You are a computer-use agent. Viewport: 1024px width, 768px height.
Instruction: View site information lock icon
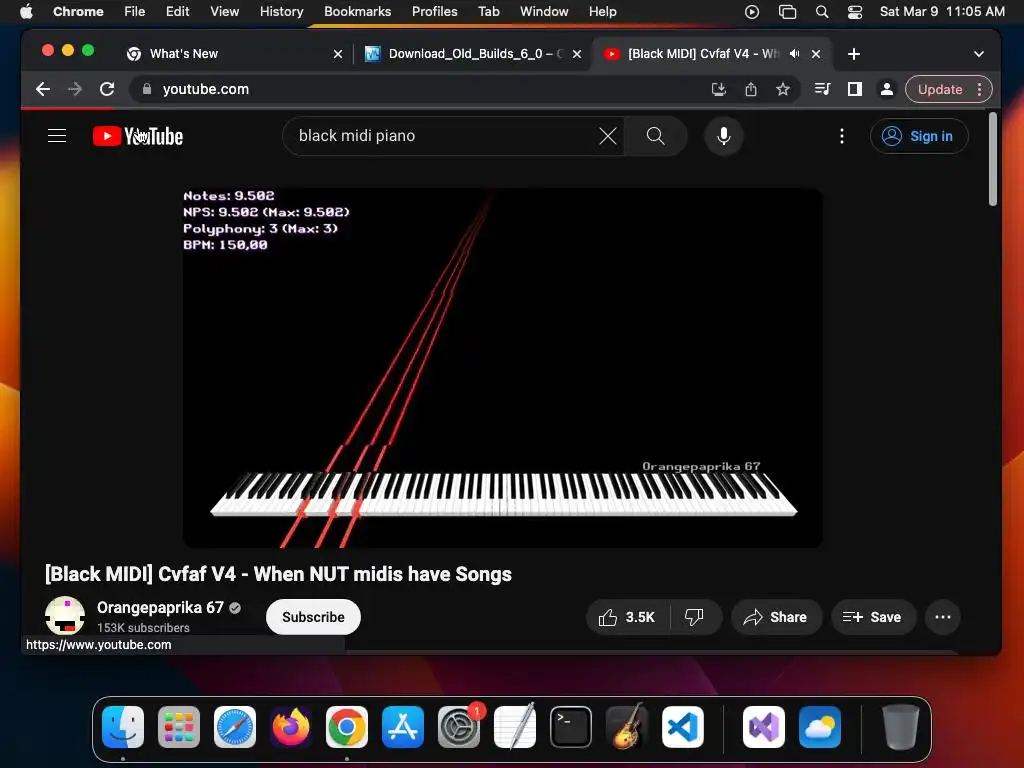pyautogui.click(x=147, y=89)
